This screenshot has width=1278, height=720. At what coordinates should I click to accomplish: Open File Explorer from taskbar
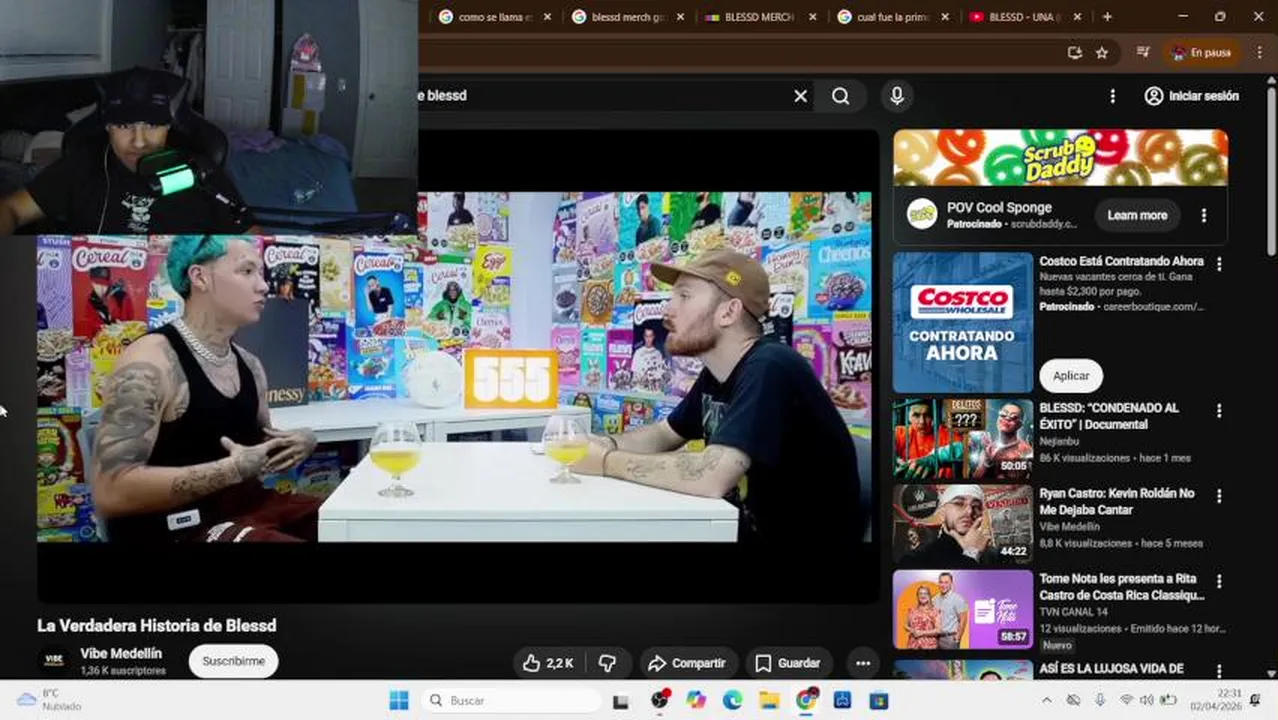769,701
